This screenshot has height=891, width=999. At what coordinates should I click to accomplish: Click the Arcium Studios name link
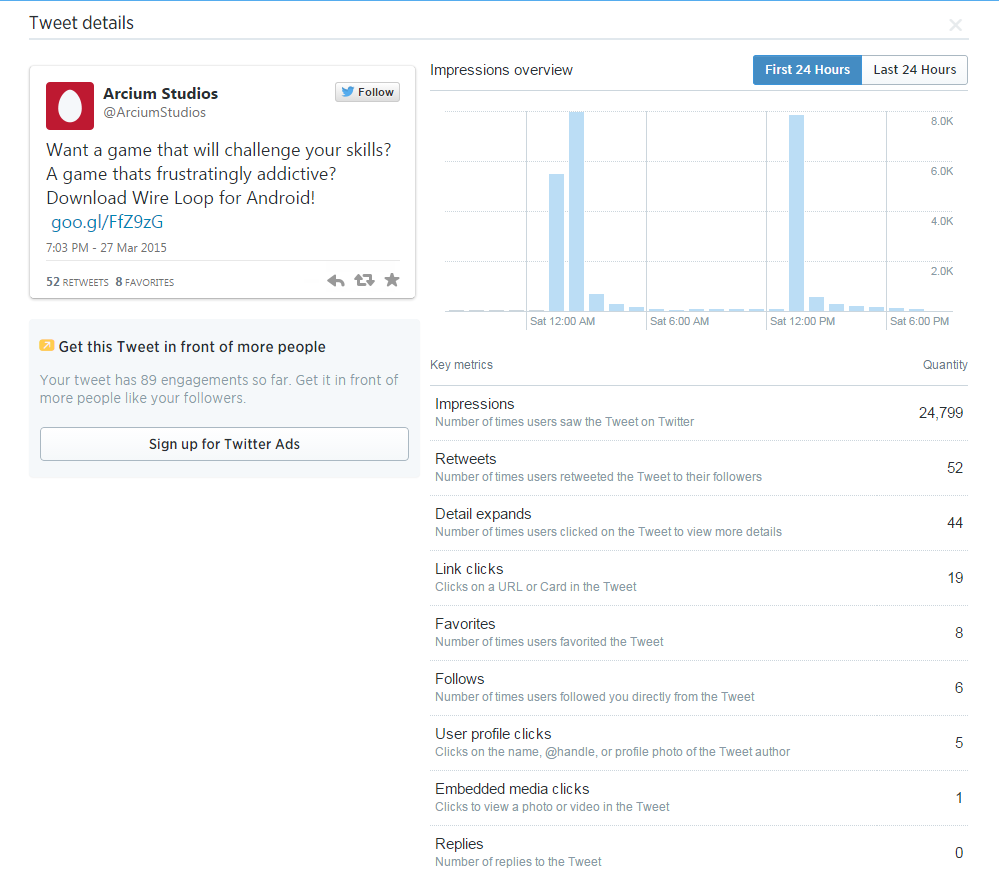pos(161,94)
